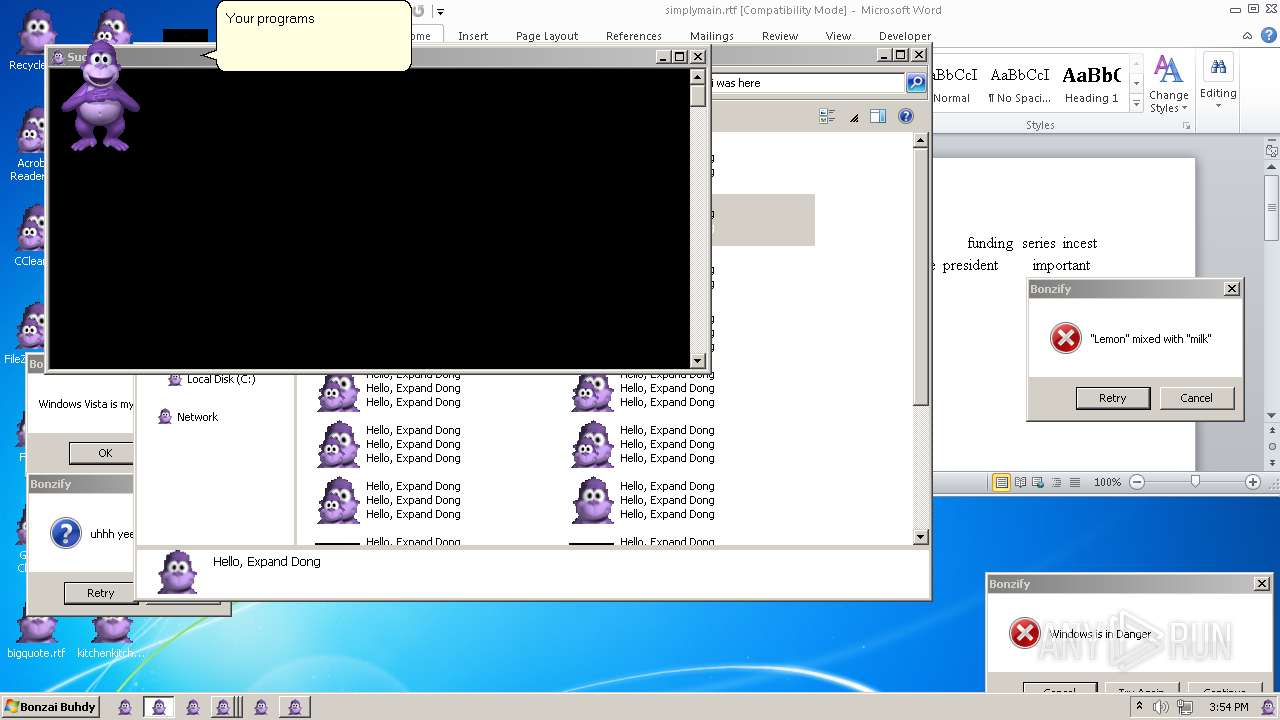Click zoom out minus button in Word
Image resolution: width=1280 pixels, height=720 pixels.
[x=1137, y=482]
